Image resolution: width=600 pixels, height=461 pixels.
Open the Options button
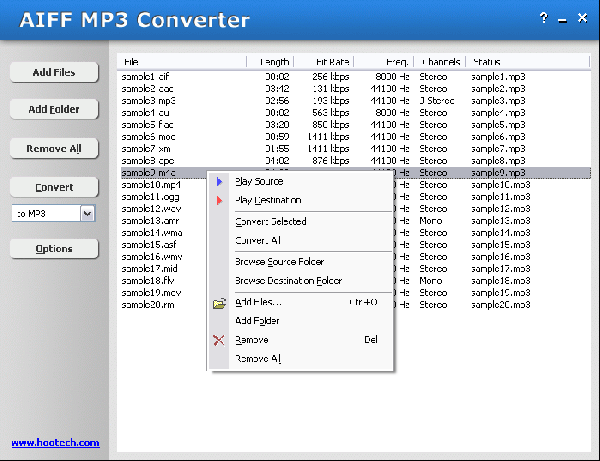click(x=54, y=249)
